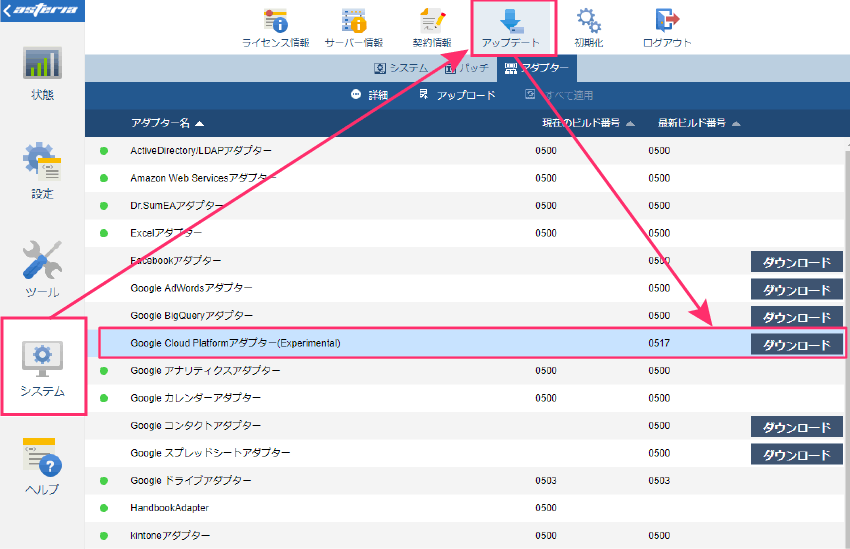This screenshot has width=850, height=549.
Task: Select the Google アナリティクスアダプター row
Action: coord(466,371)
